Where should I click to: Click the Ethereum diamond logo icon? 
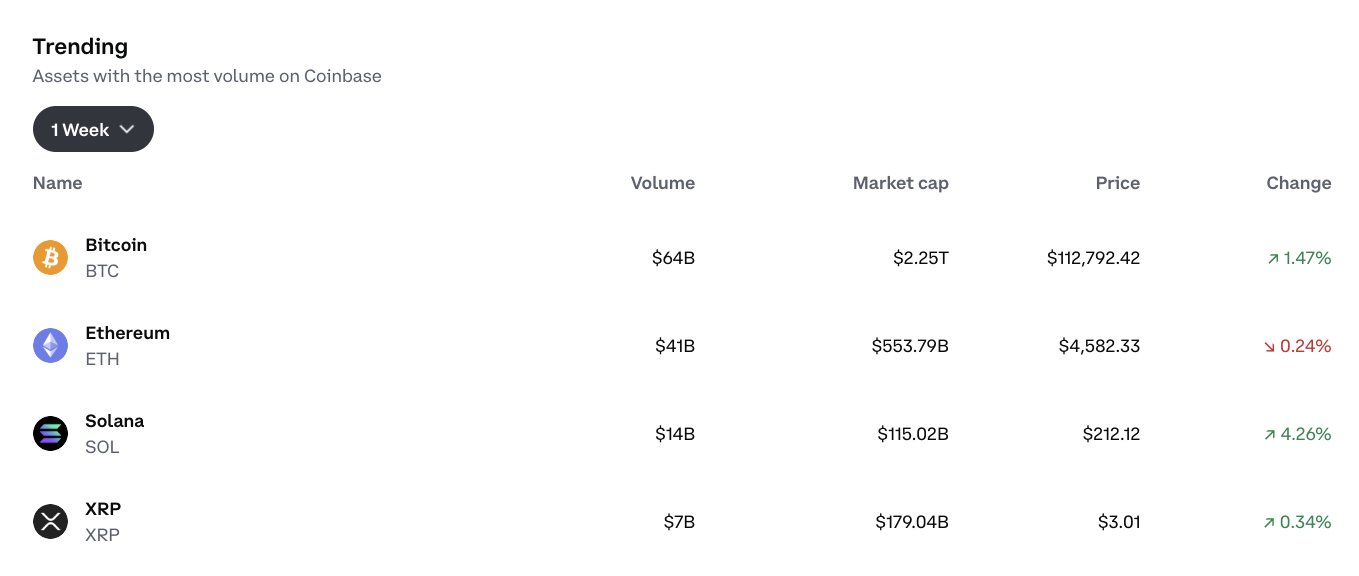click(x=50, y=346)
